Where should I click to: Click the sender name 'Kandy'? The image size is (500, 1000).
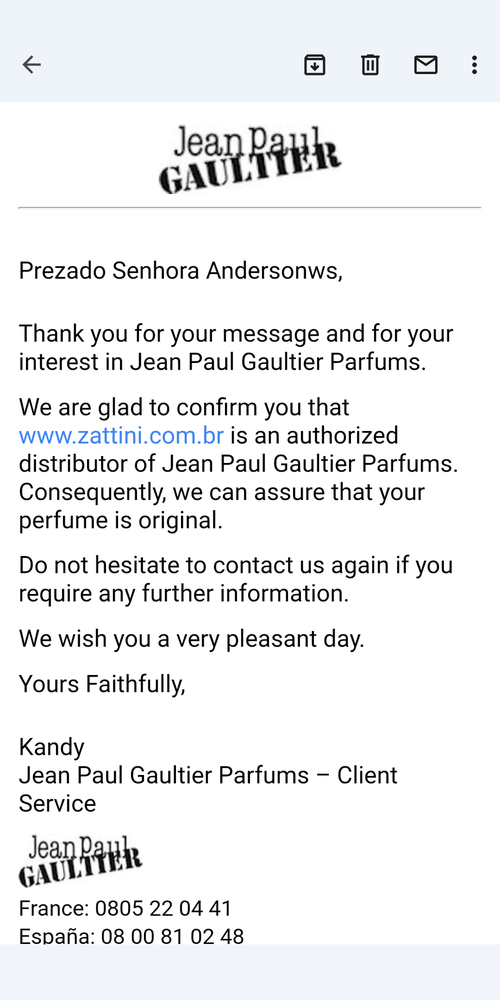tap(51, 747)
